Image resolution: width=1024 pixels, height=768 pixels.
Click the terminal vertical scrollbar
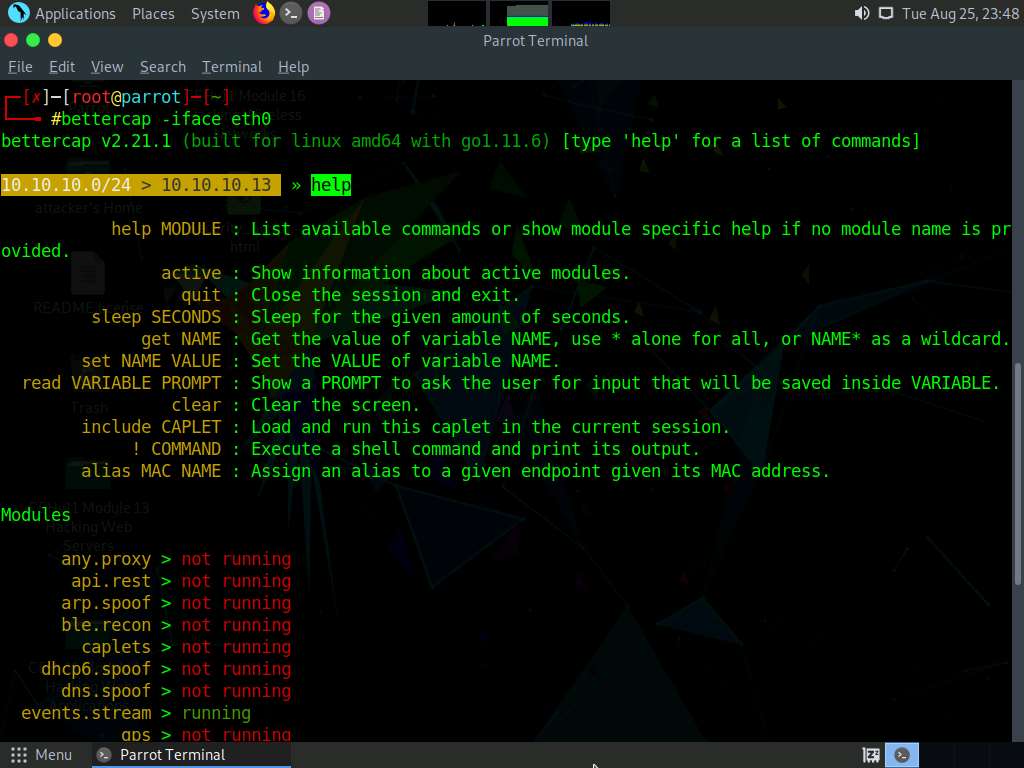point(1017,473)
